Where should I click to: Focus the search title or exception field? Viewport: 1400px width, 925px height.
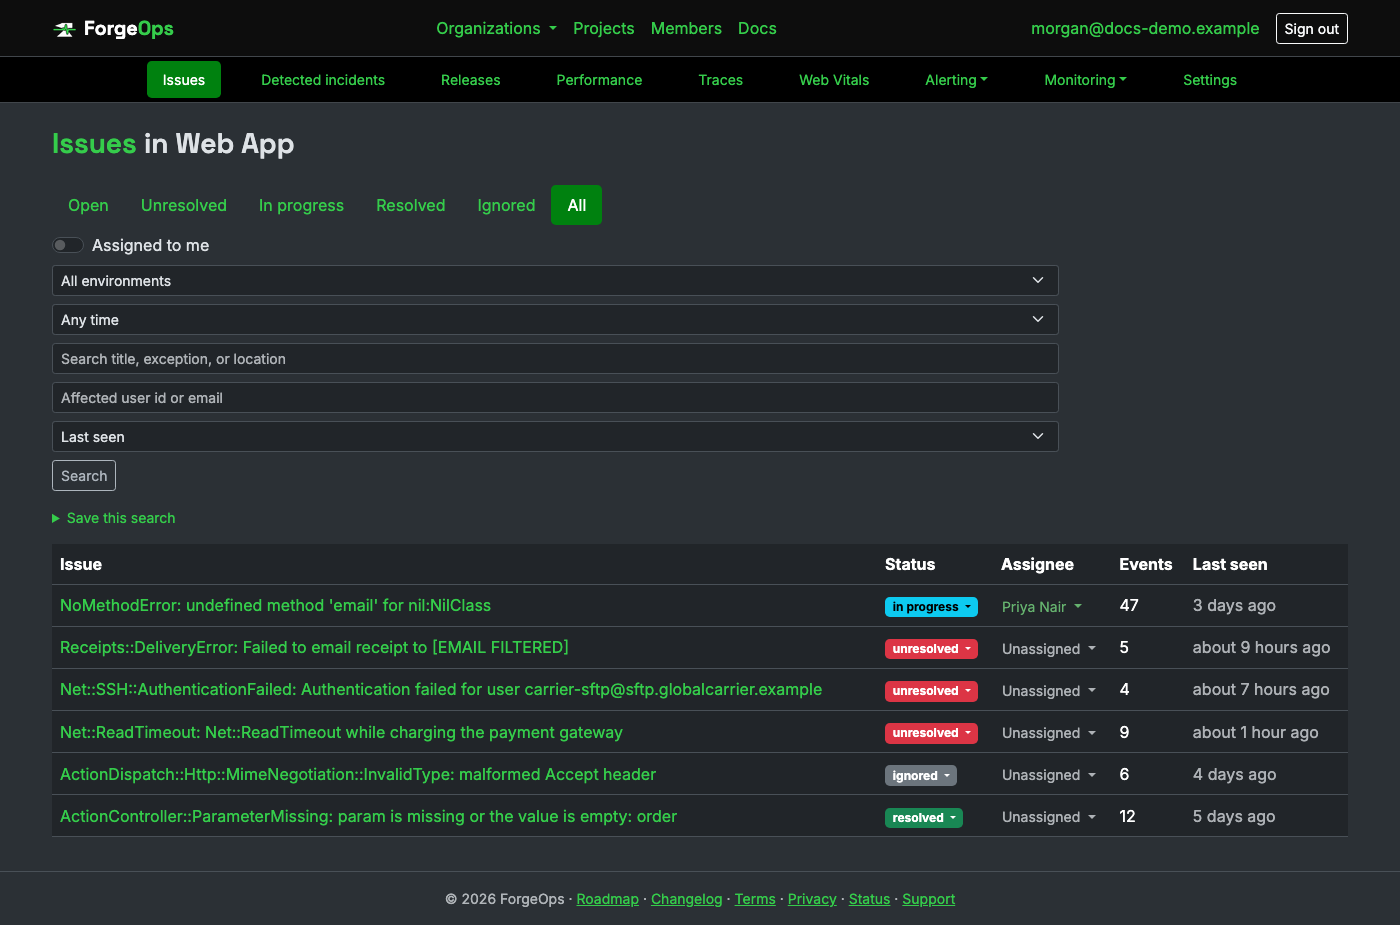point(555,359)
